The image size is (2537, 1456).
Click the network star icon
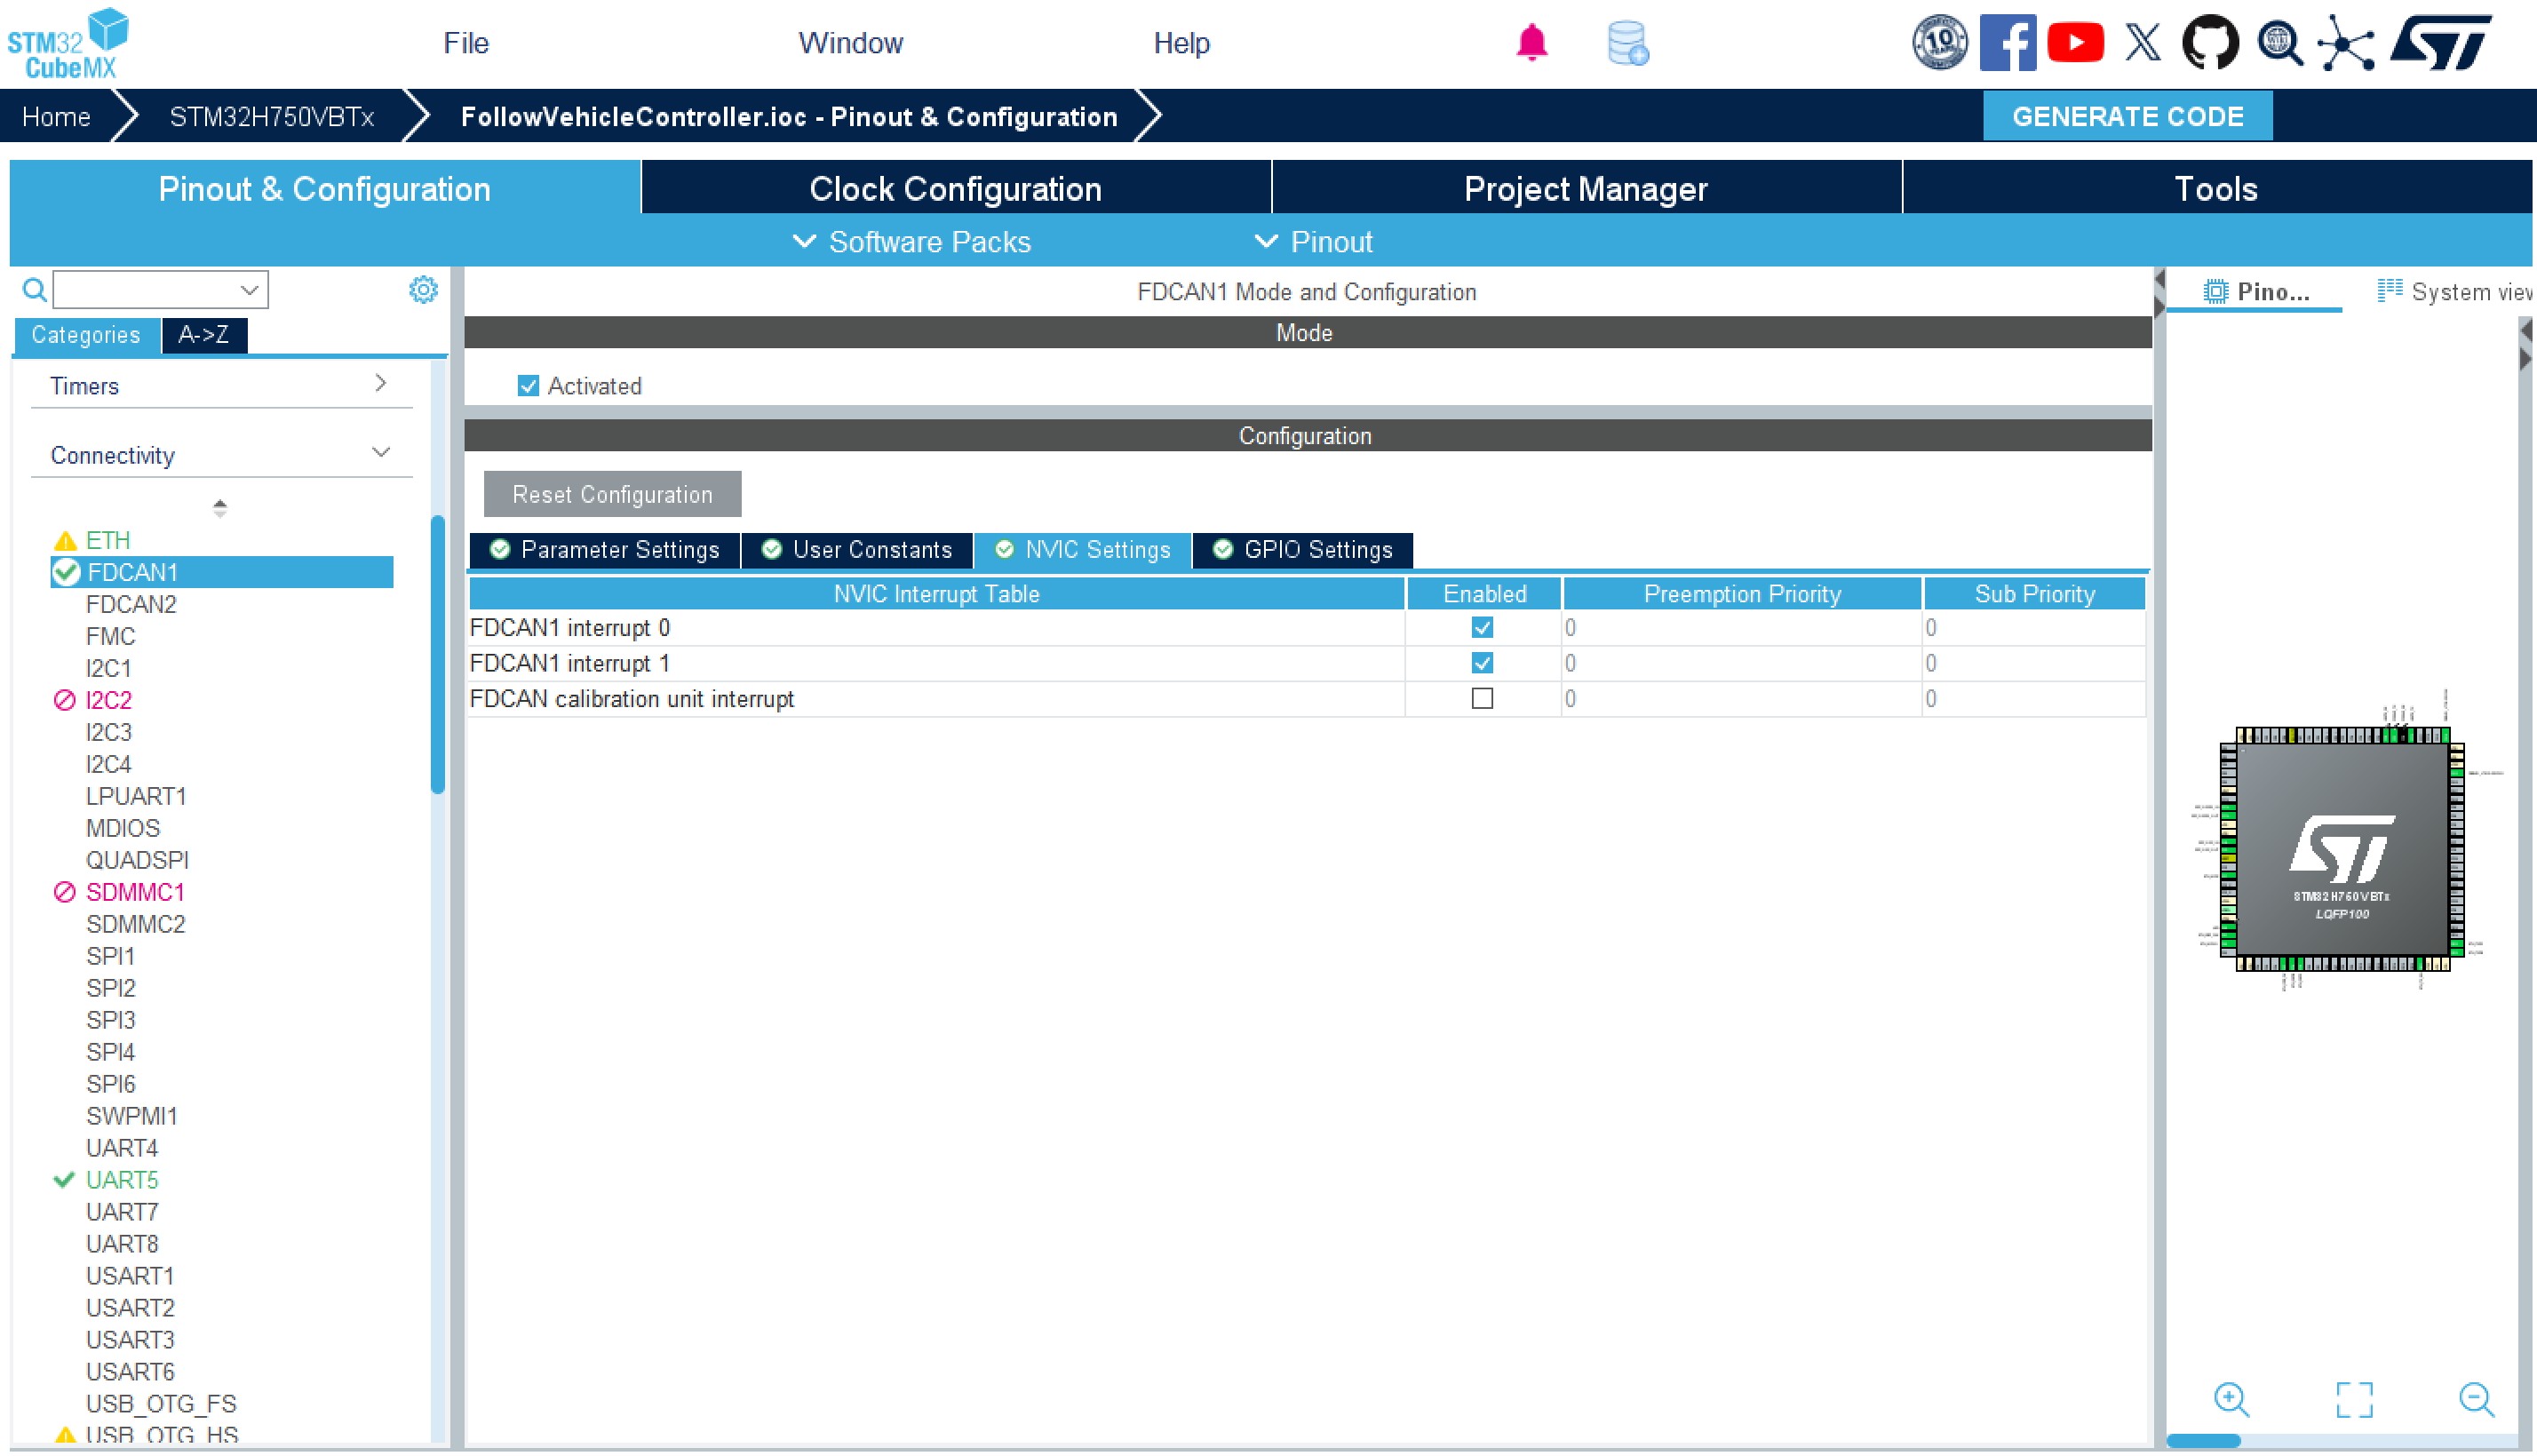(2346, 43)
